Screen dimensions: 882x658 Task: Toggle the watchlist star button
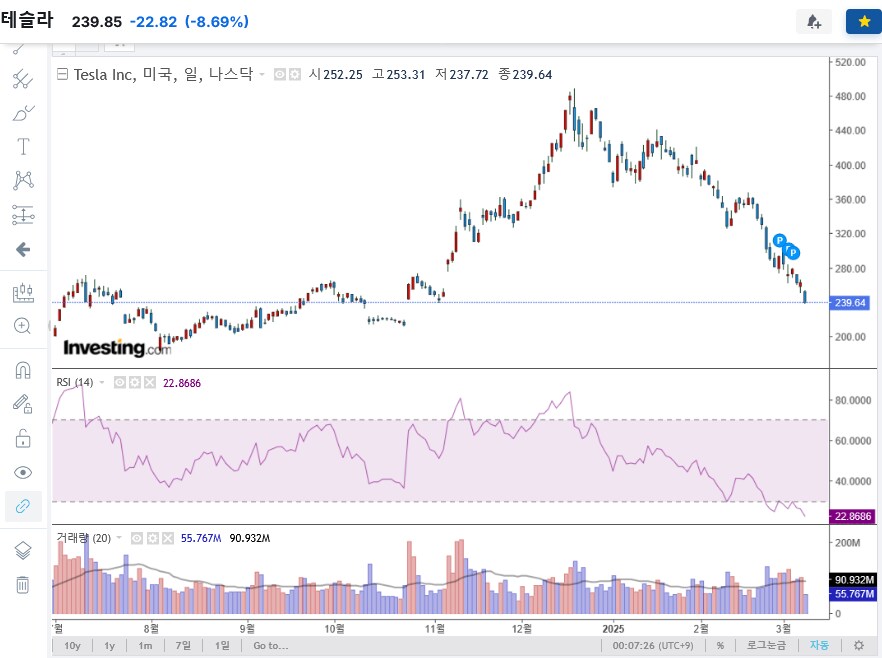(864, 22)
